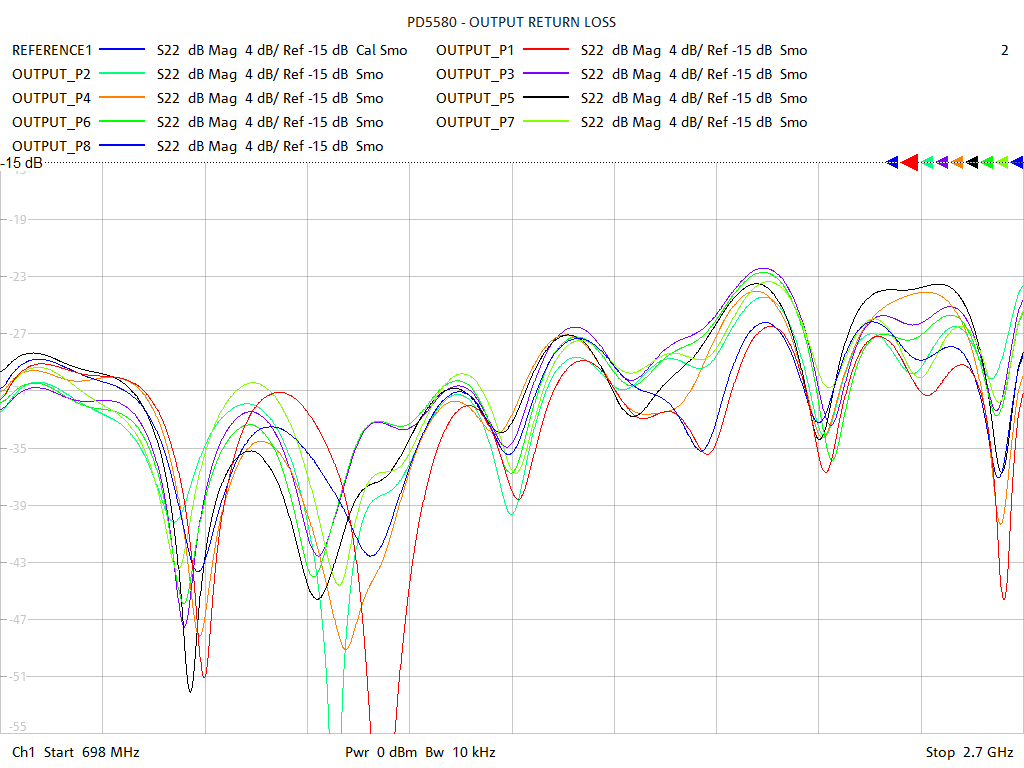The image size is (1024, 768).
Task: Click the 'Ch1' channel label
Action: click(23, 752)
